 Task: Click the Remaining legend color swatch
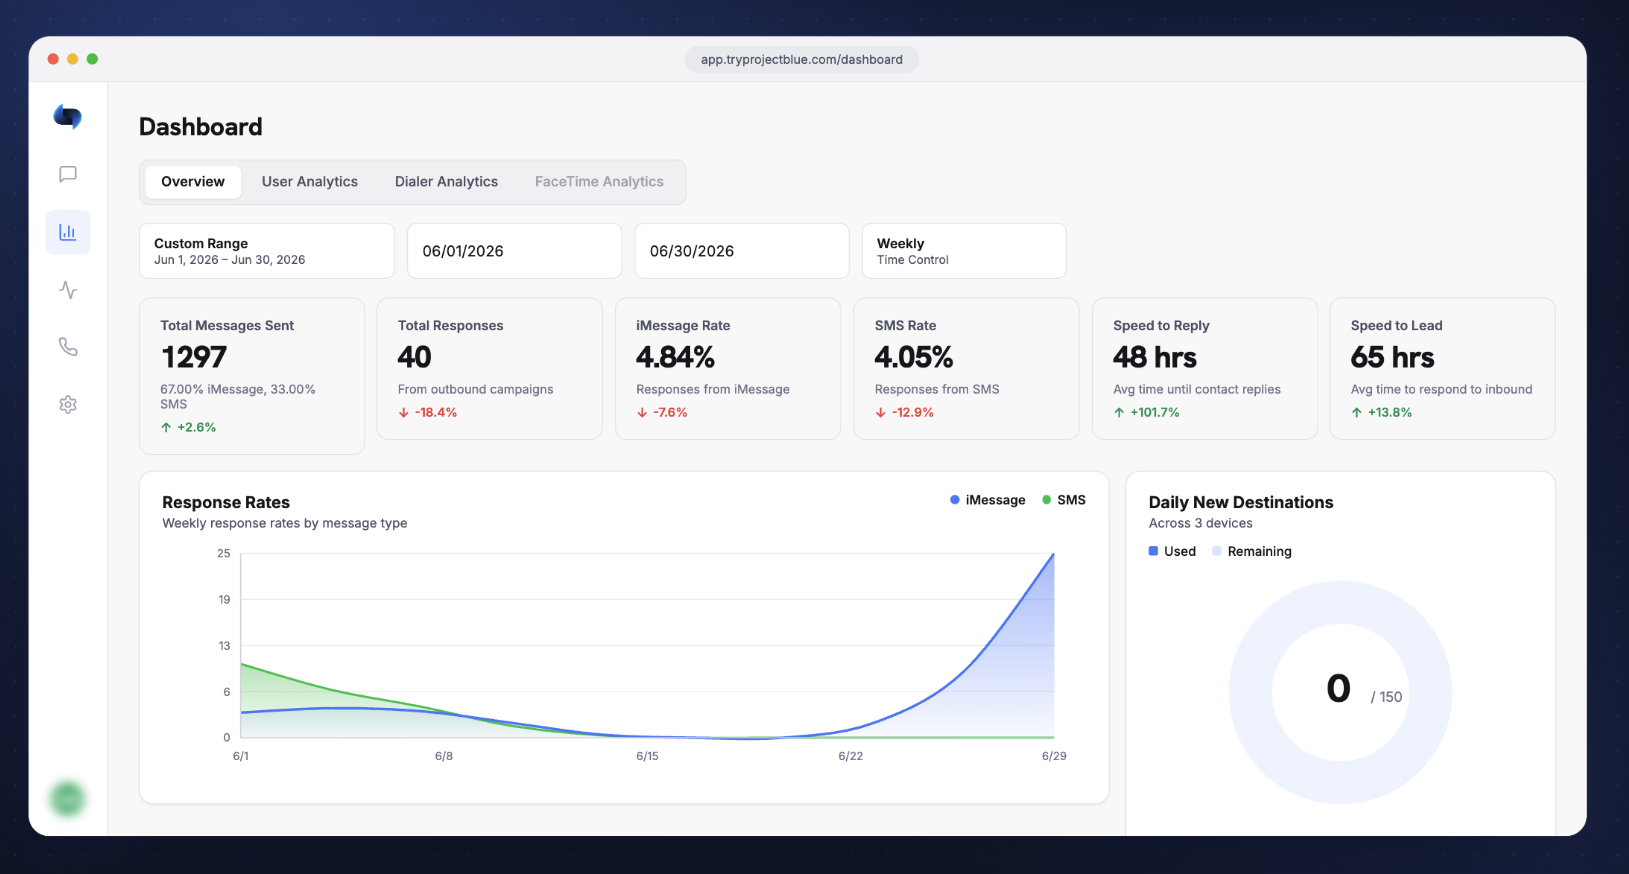(1217, 551)
